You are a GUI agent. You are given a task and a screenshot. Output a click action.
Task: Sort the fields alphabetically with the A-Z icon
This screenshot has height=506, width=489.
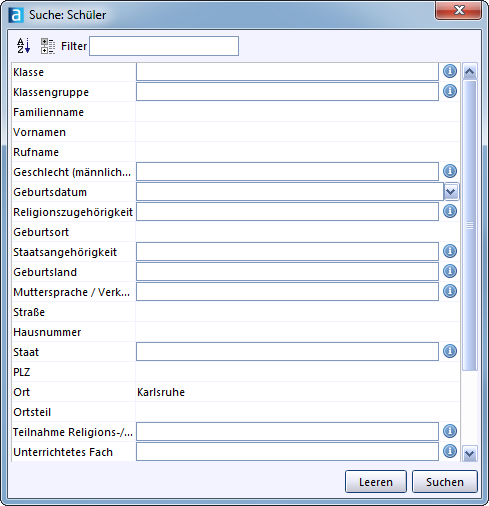point(24,46)
